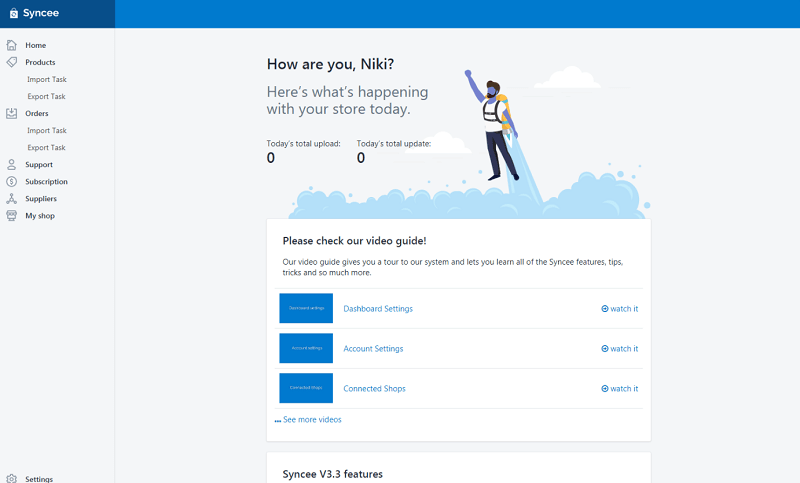Go to the My shop page
Screen dimensions: 800x483
click(40, 216)
